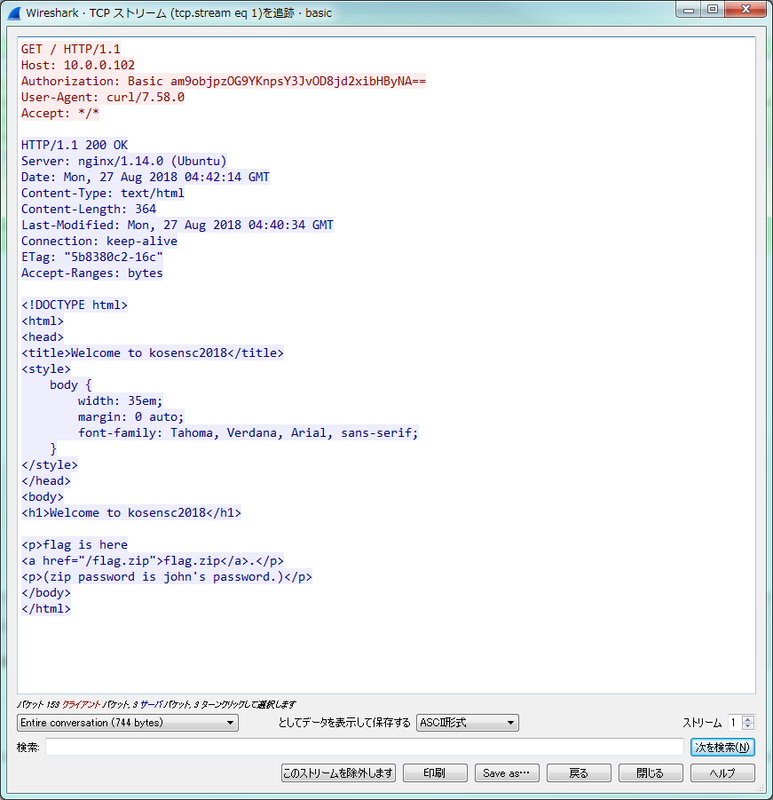
Task: Click the margin: 0 auto; line
Action: pos(131,417)
